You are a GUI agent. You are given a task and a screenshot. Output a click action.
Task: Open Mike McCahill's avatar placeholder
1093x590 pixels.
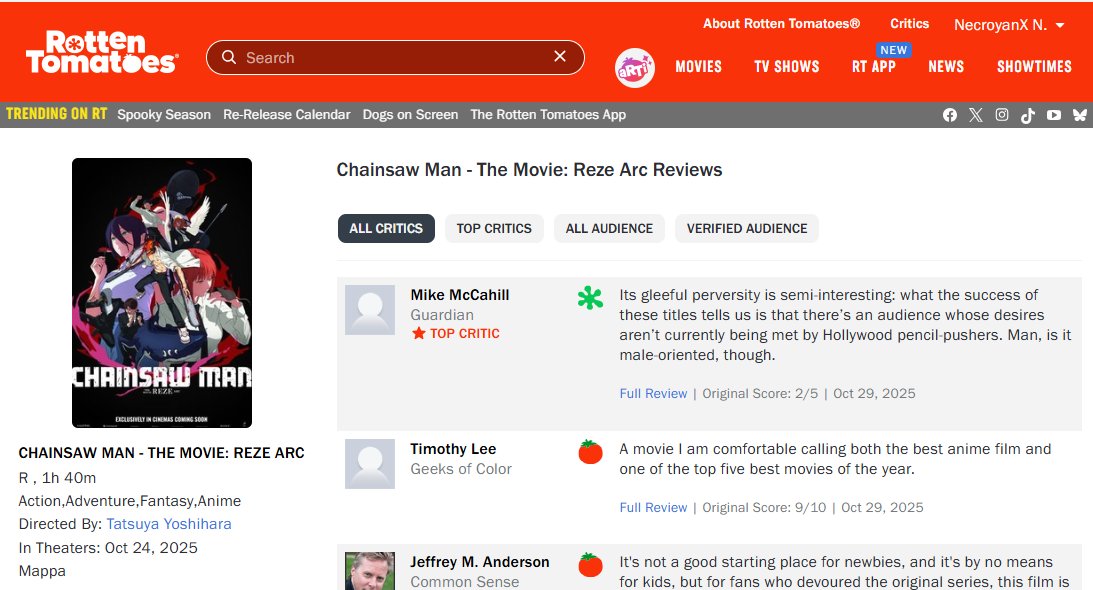370,310
